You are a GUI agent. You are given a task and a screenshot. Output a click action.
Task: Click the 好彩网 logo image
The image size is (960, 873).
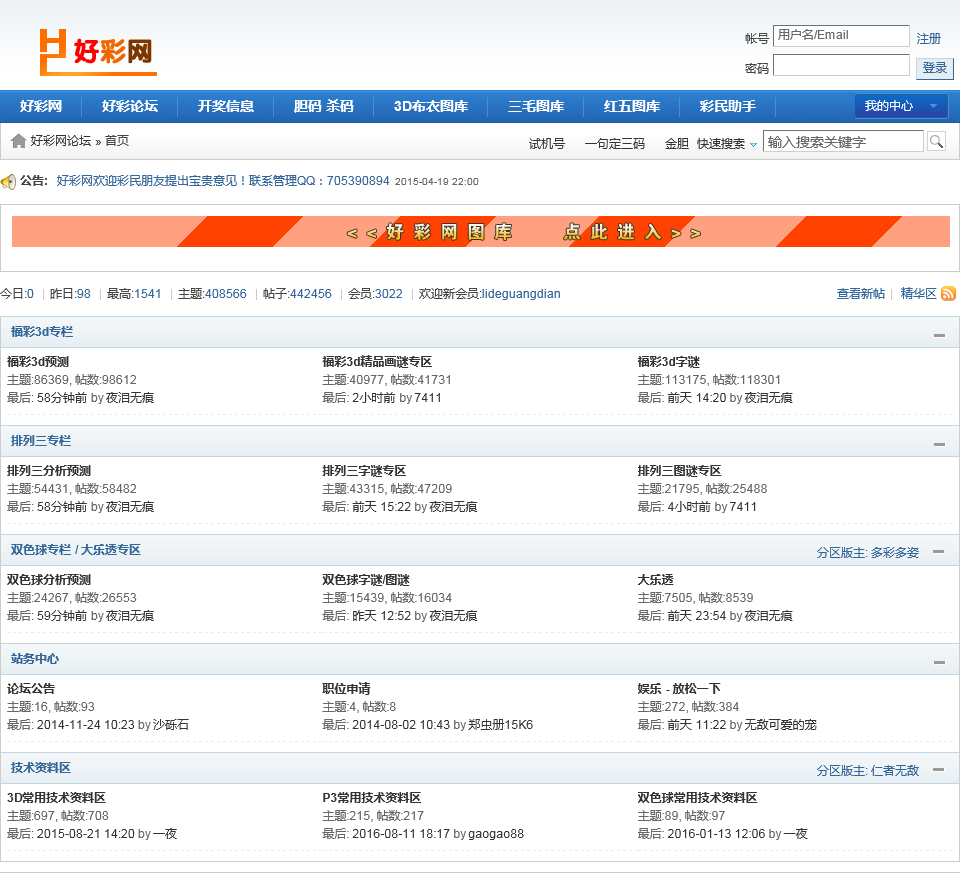(x=98, y=52)
